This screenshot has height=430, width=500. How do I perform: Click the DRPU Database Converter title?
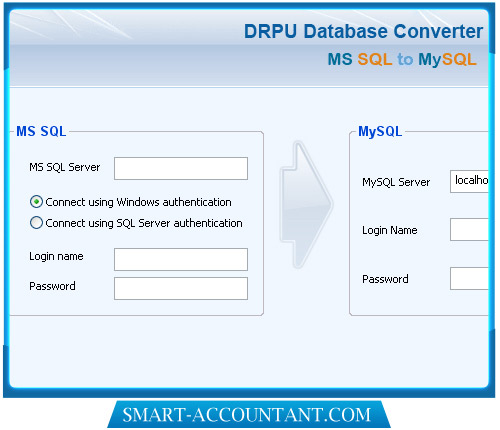pos(363,31)
